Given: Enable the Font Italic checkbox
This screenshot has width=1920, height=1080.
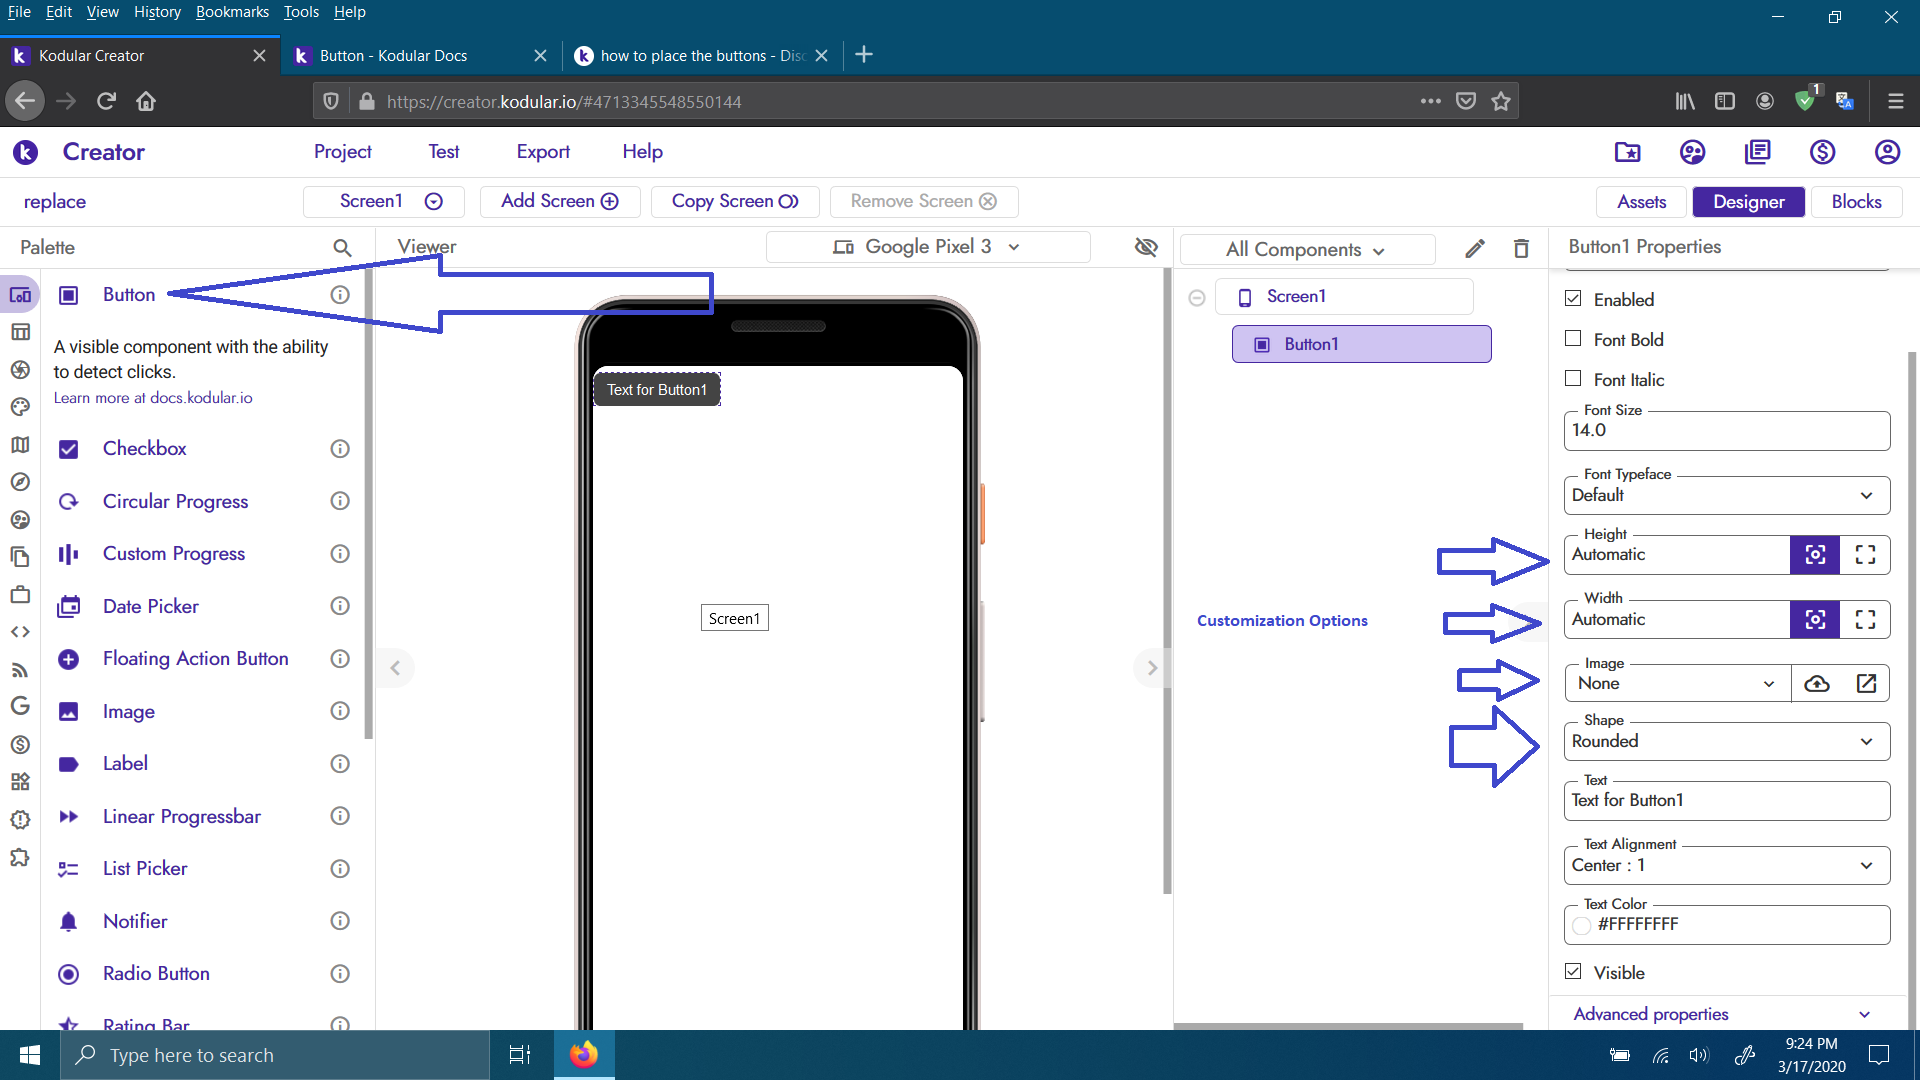Looking at the screenshot, I should [x=1573, y=379].
